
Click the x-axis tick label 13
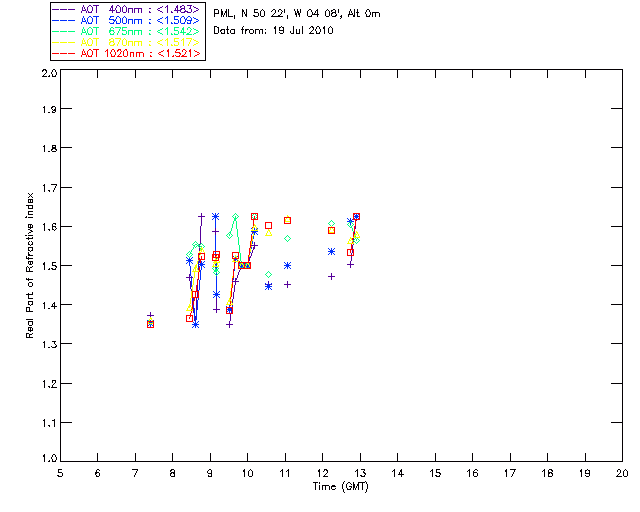360,474
